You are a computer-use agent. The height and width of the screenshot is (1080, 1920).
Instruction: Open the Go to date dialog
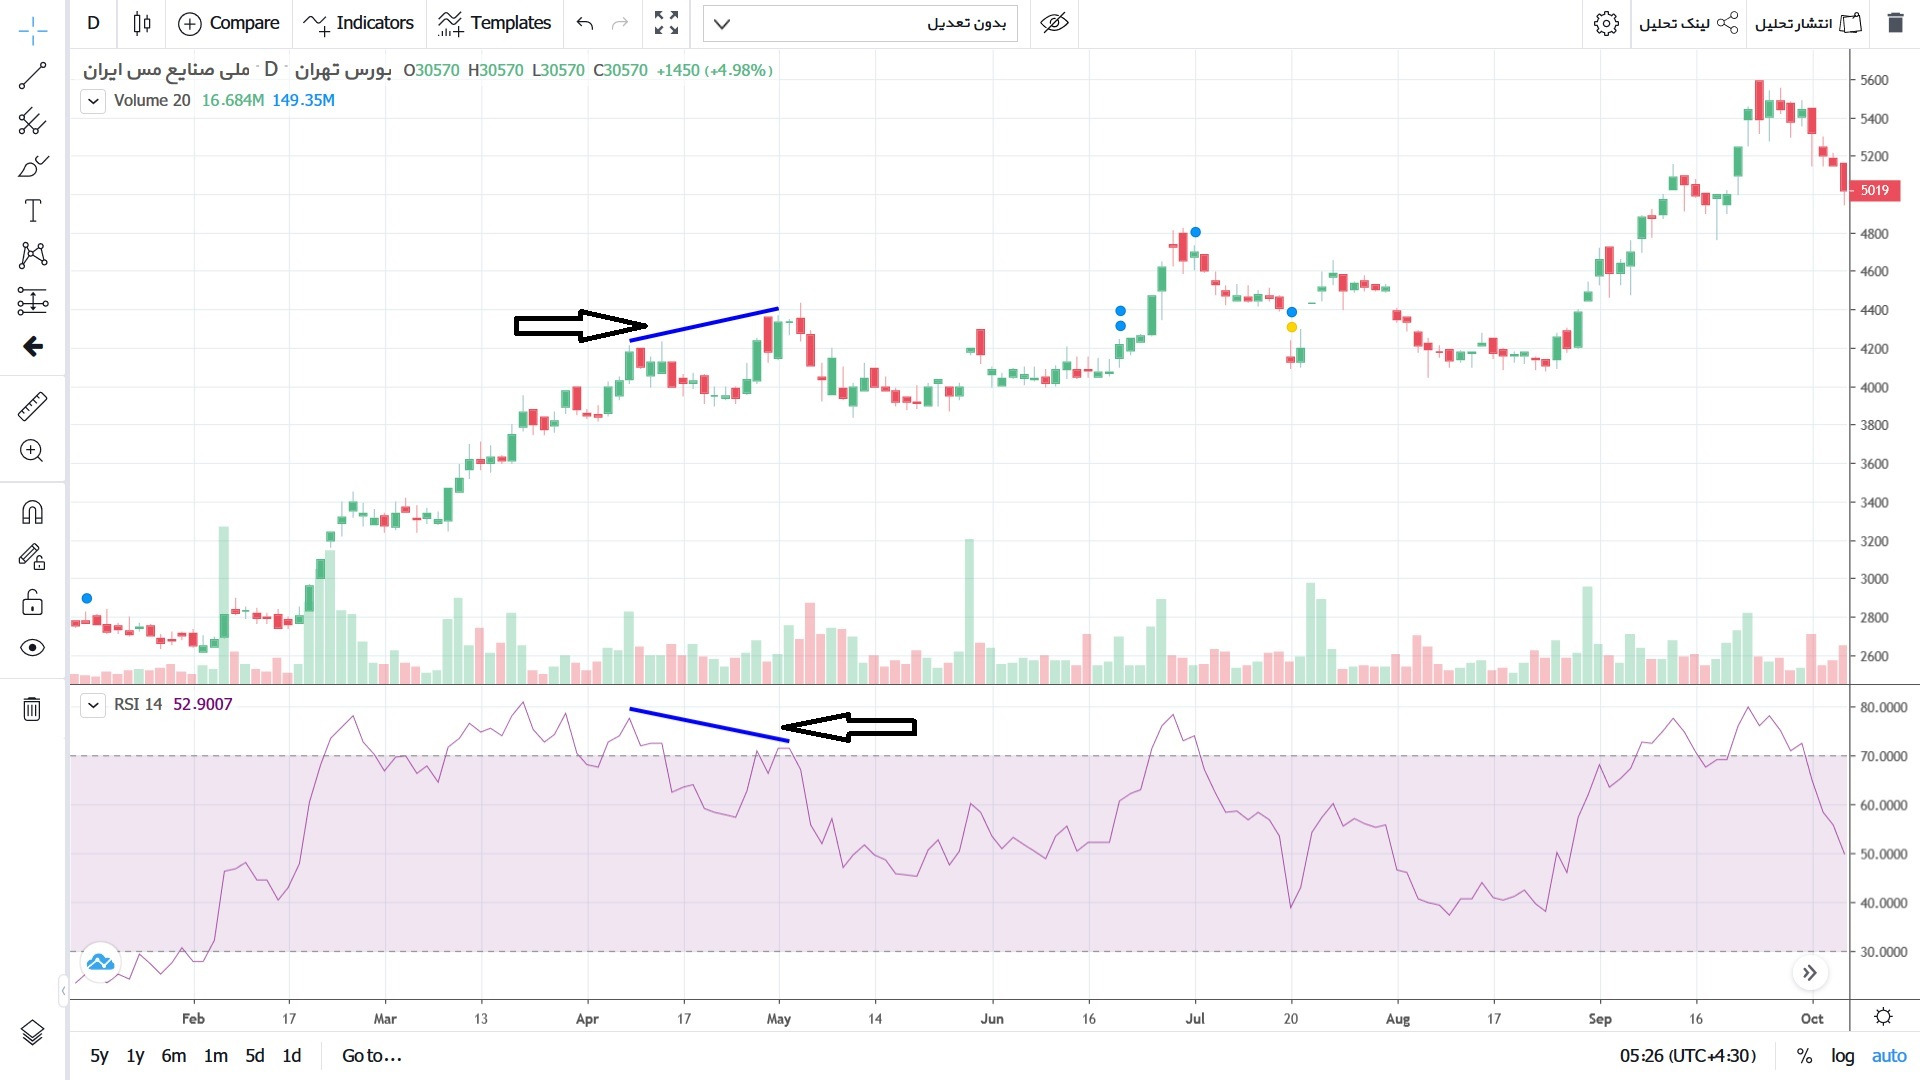(x=371, y=1056)
